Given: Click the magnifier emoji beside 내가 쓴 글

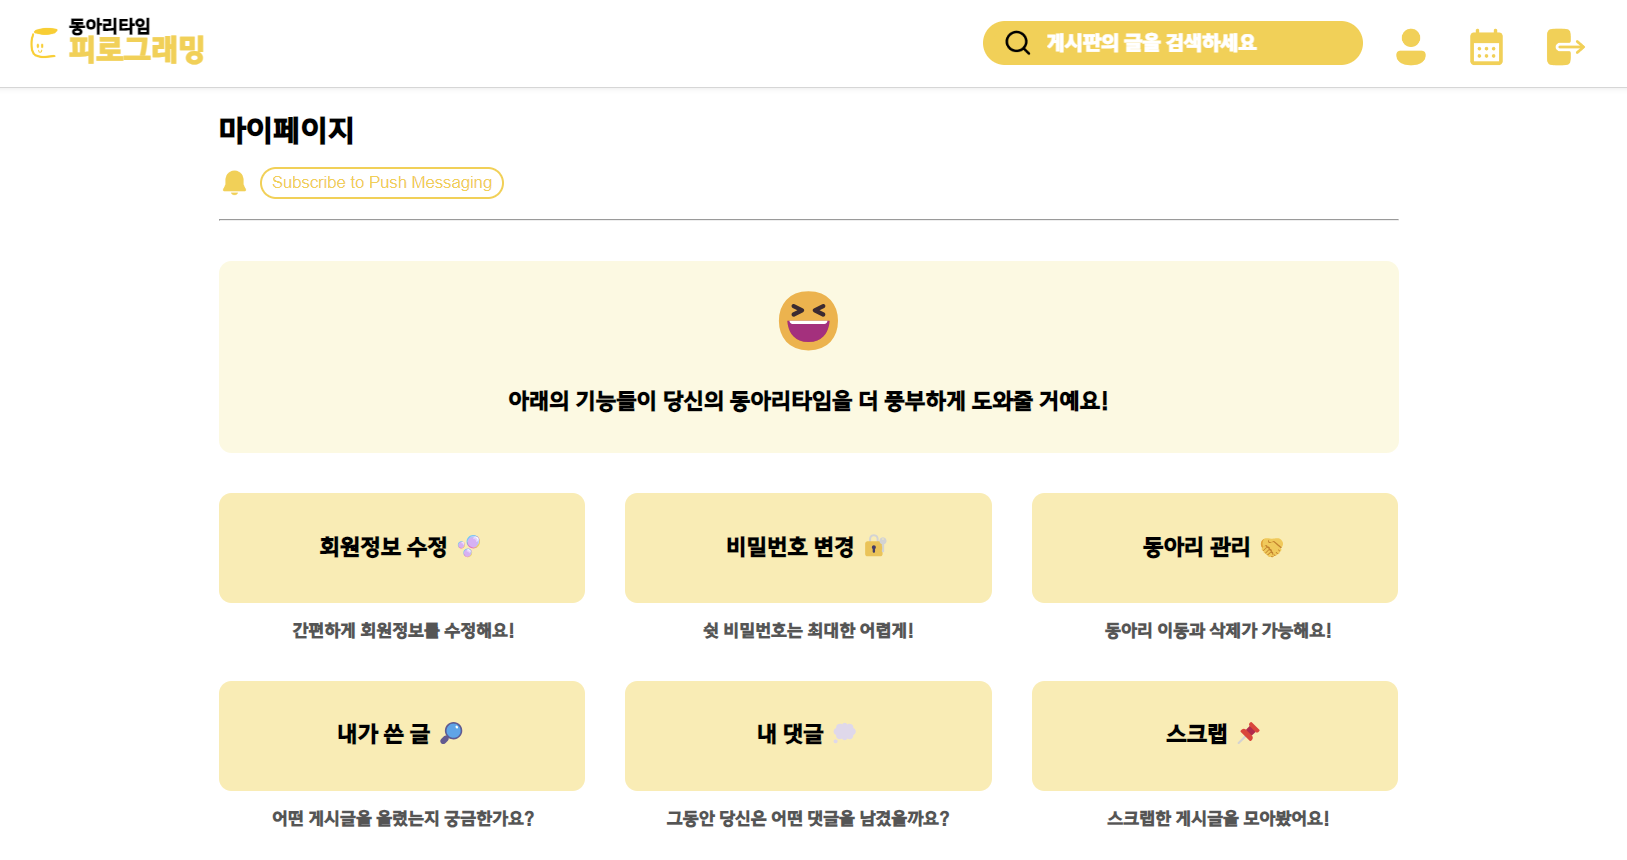Looking at the screenshot, I should click(x=452, y=733).
